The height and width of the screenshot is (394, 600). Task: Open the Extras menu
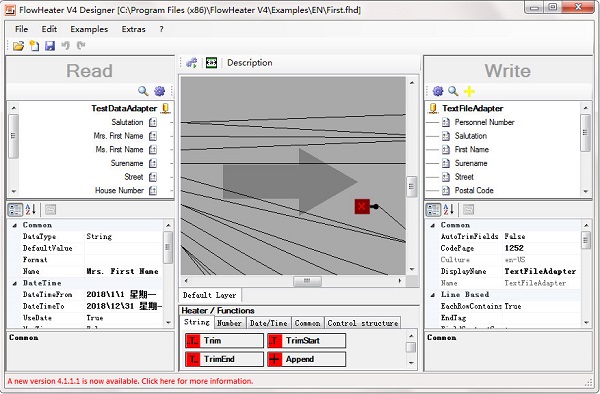coord(133,29)
